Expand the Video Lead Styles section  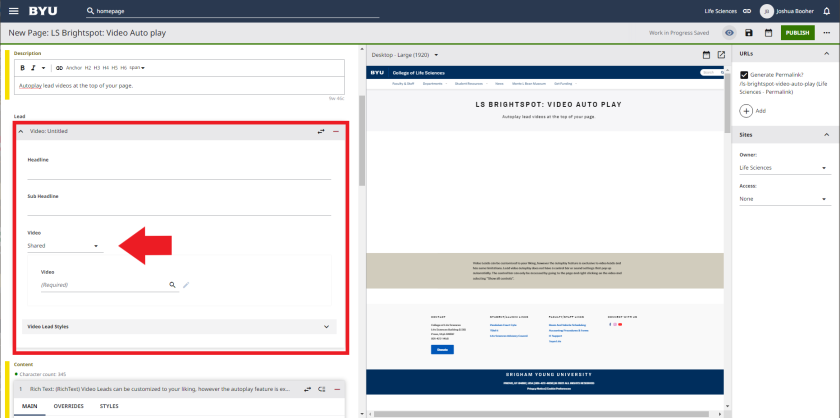click(x=179, y=326)
